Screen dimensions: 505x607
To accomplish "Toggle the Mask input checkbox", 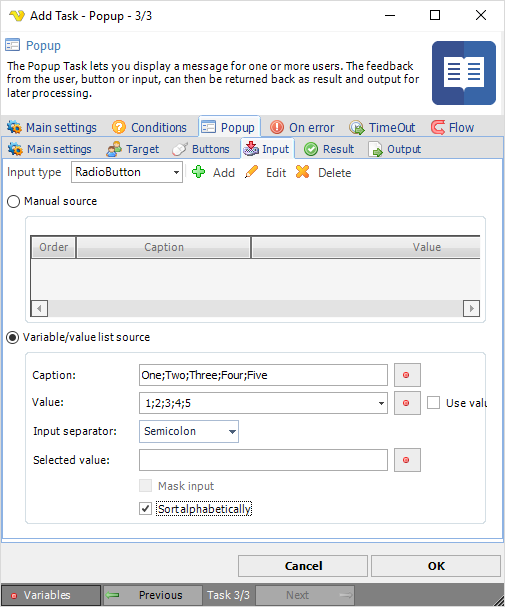I will tap(146, 485).
